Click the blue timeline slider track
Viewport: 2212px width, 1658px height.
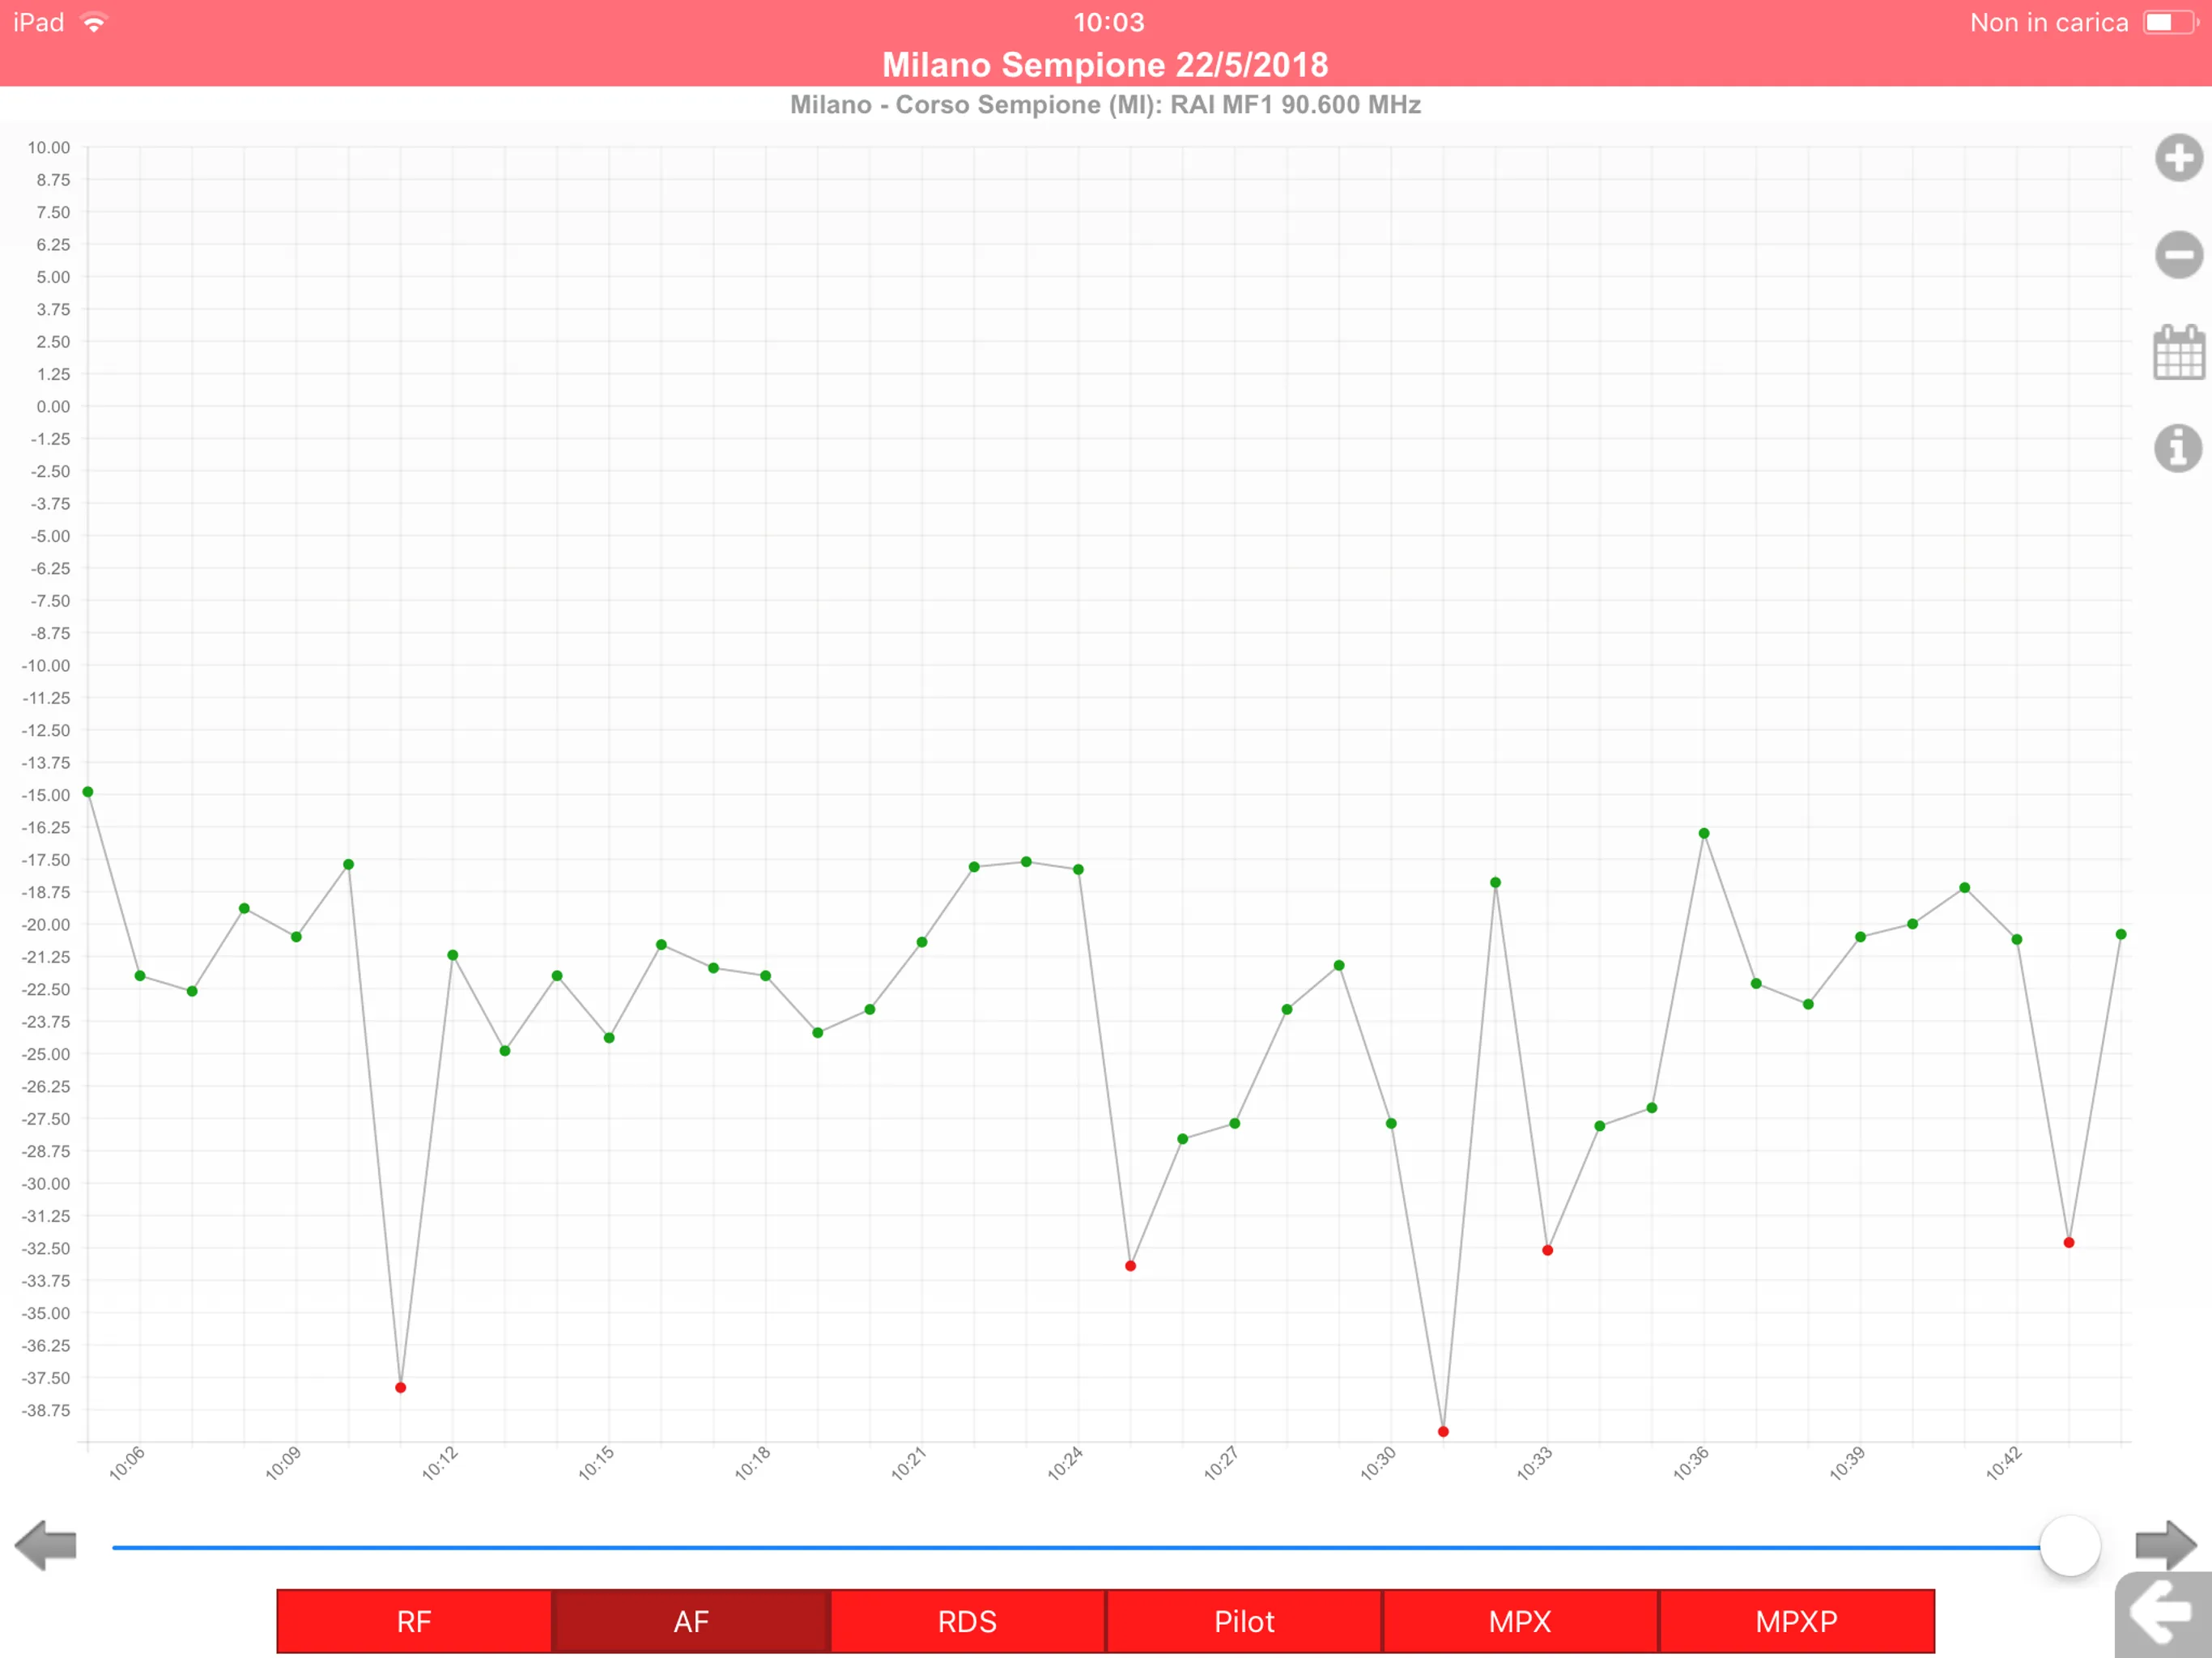1075,1547
